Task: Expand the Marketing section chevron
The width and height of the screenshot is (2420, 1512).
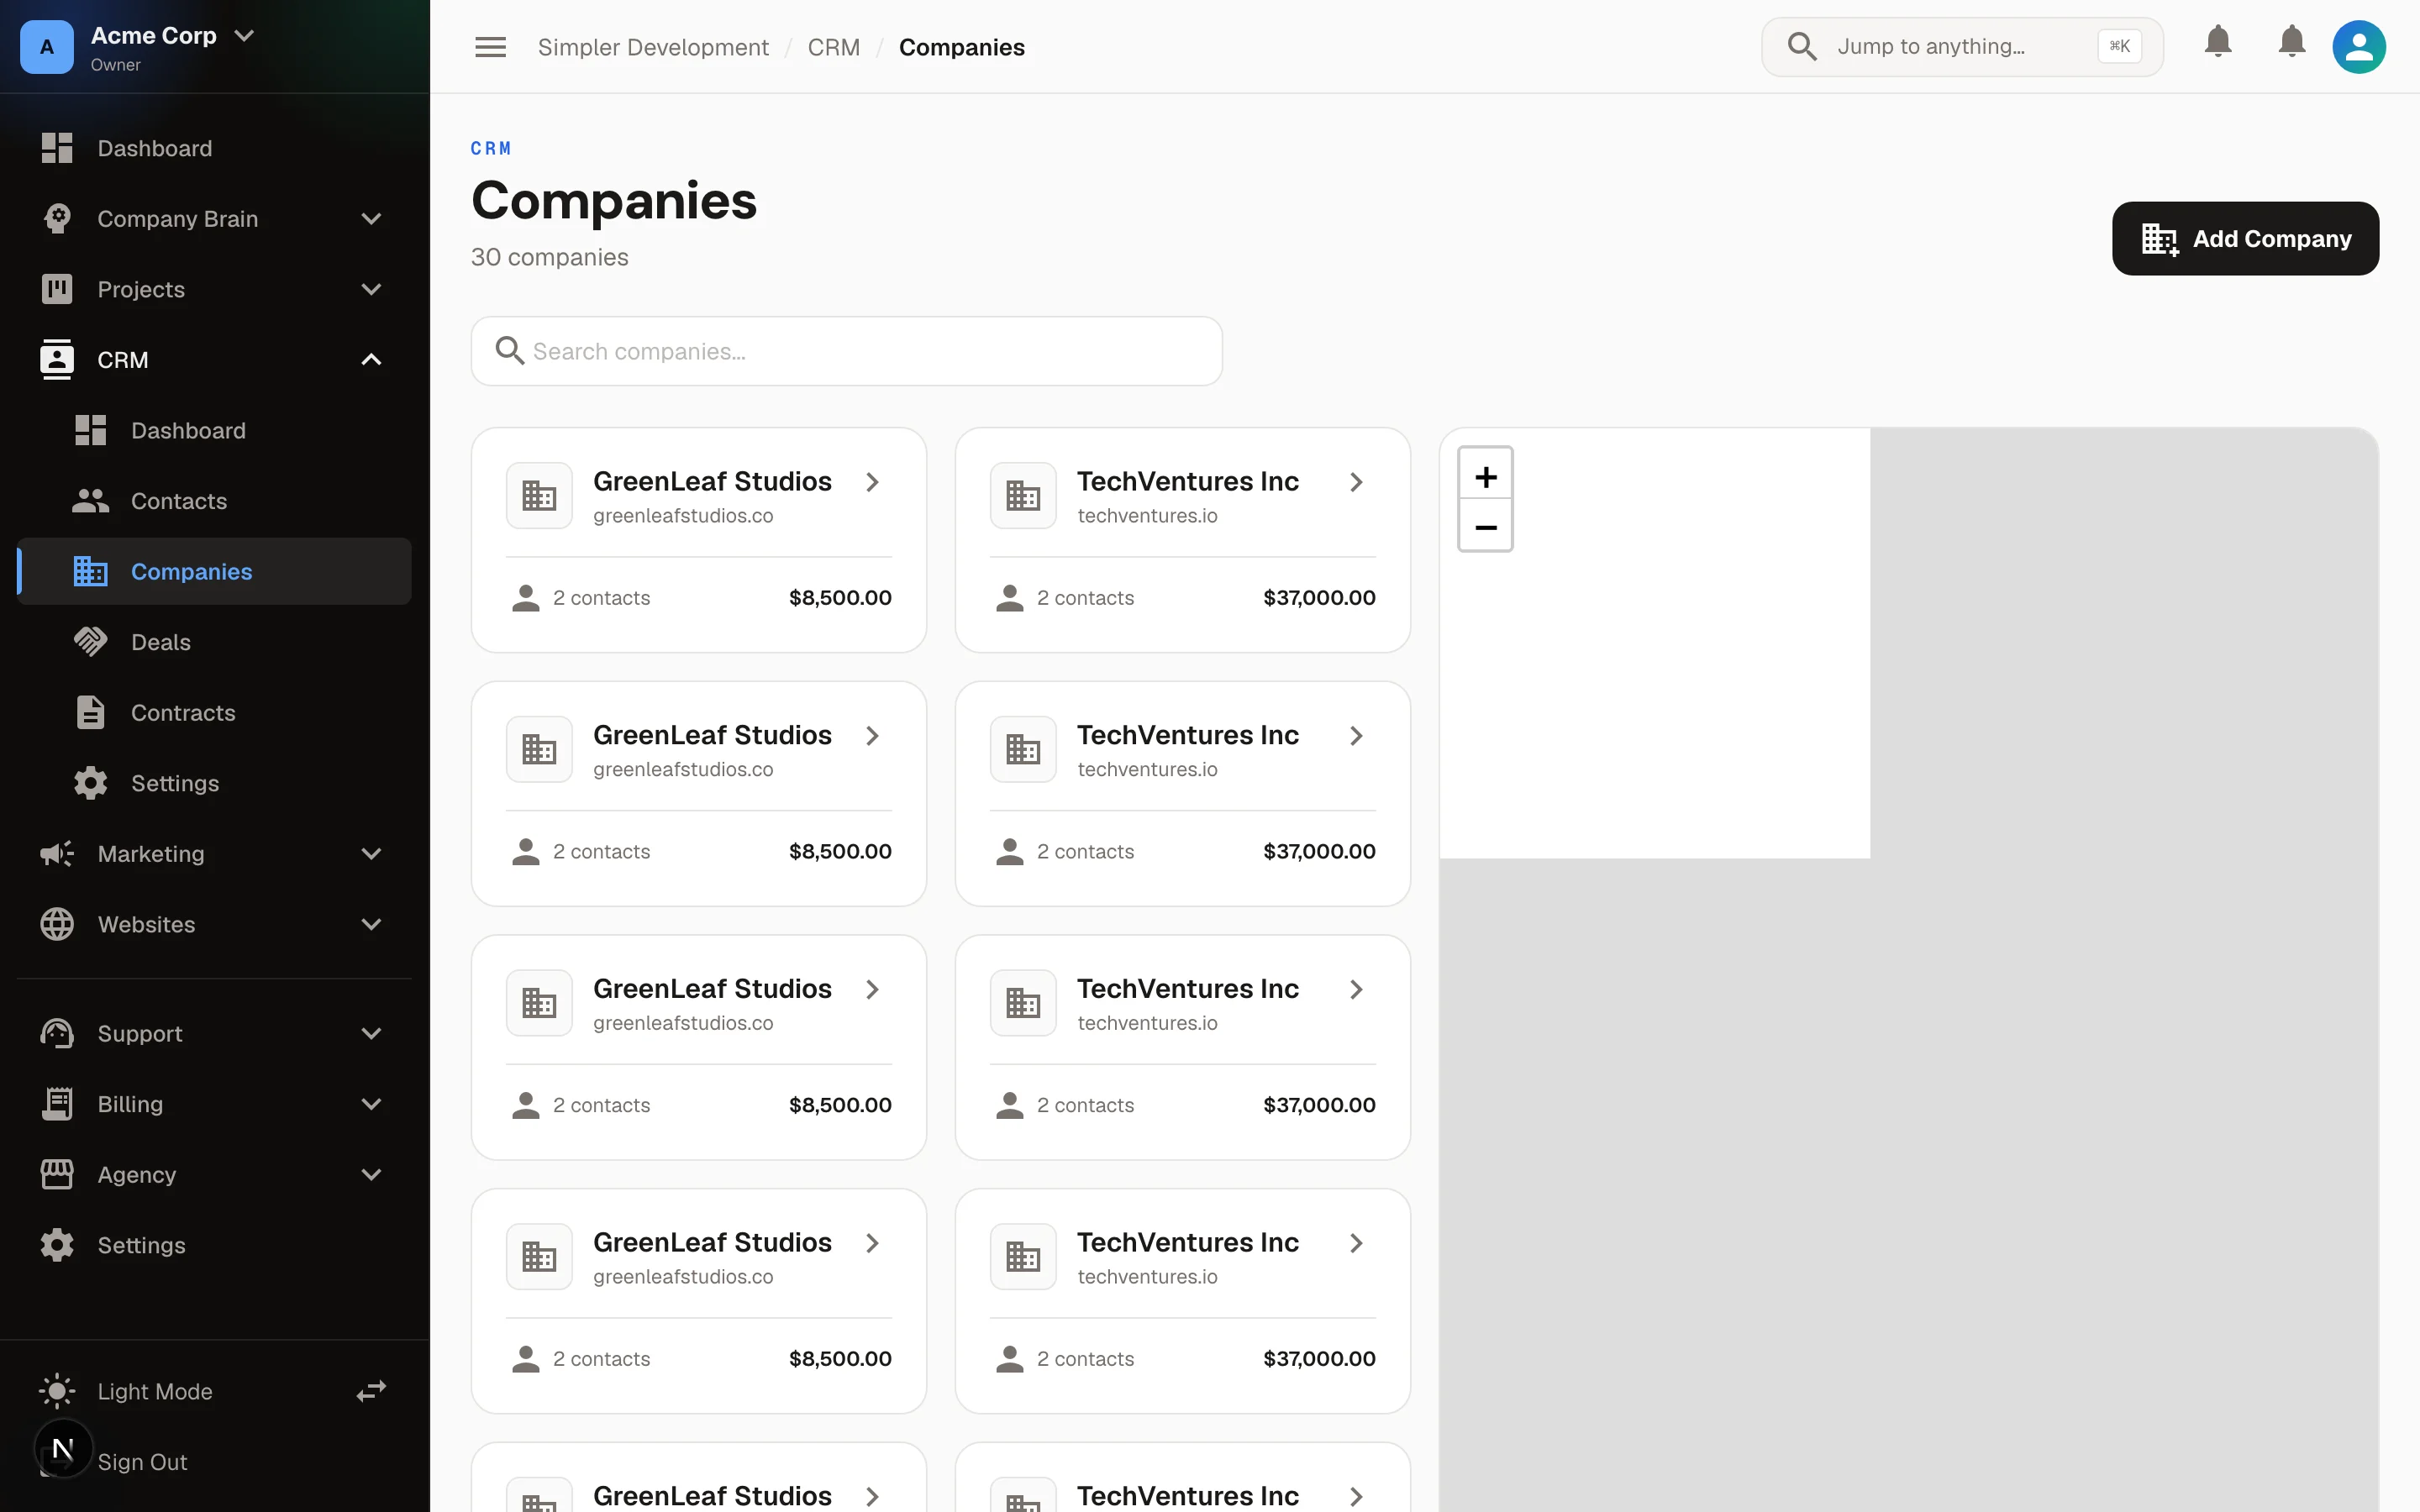Action: point(371,854)
